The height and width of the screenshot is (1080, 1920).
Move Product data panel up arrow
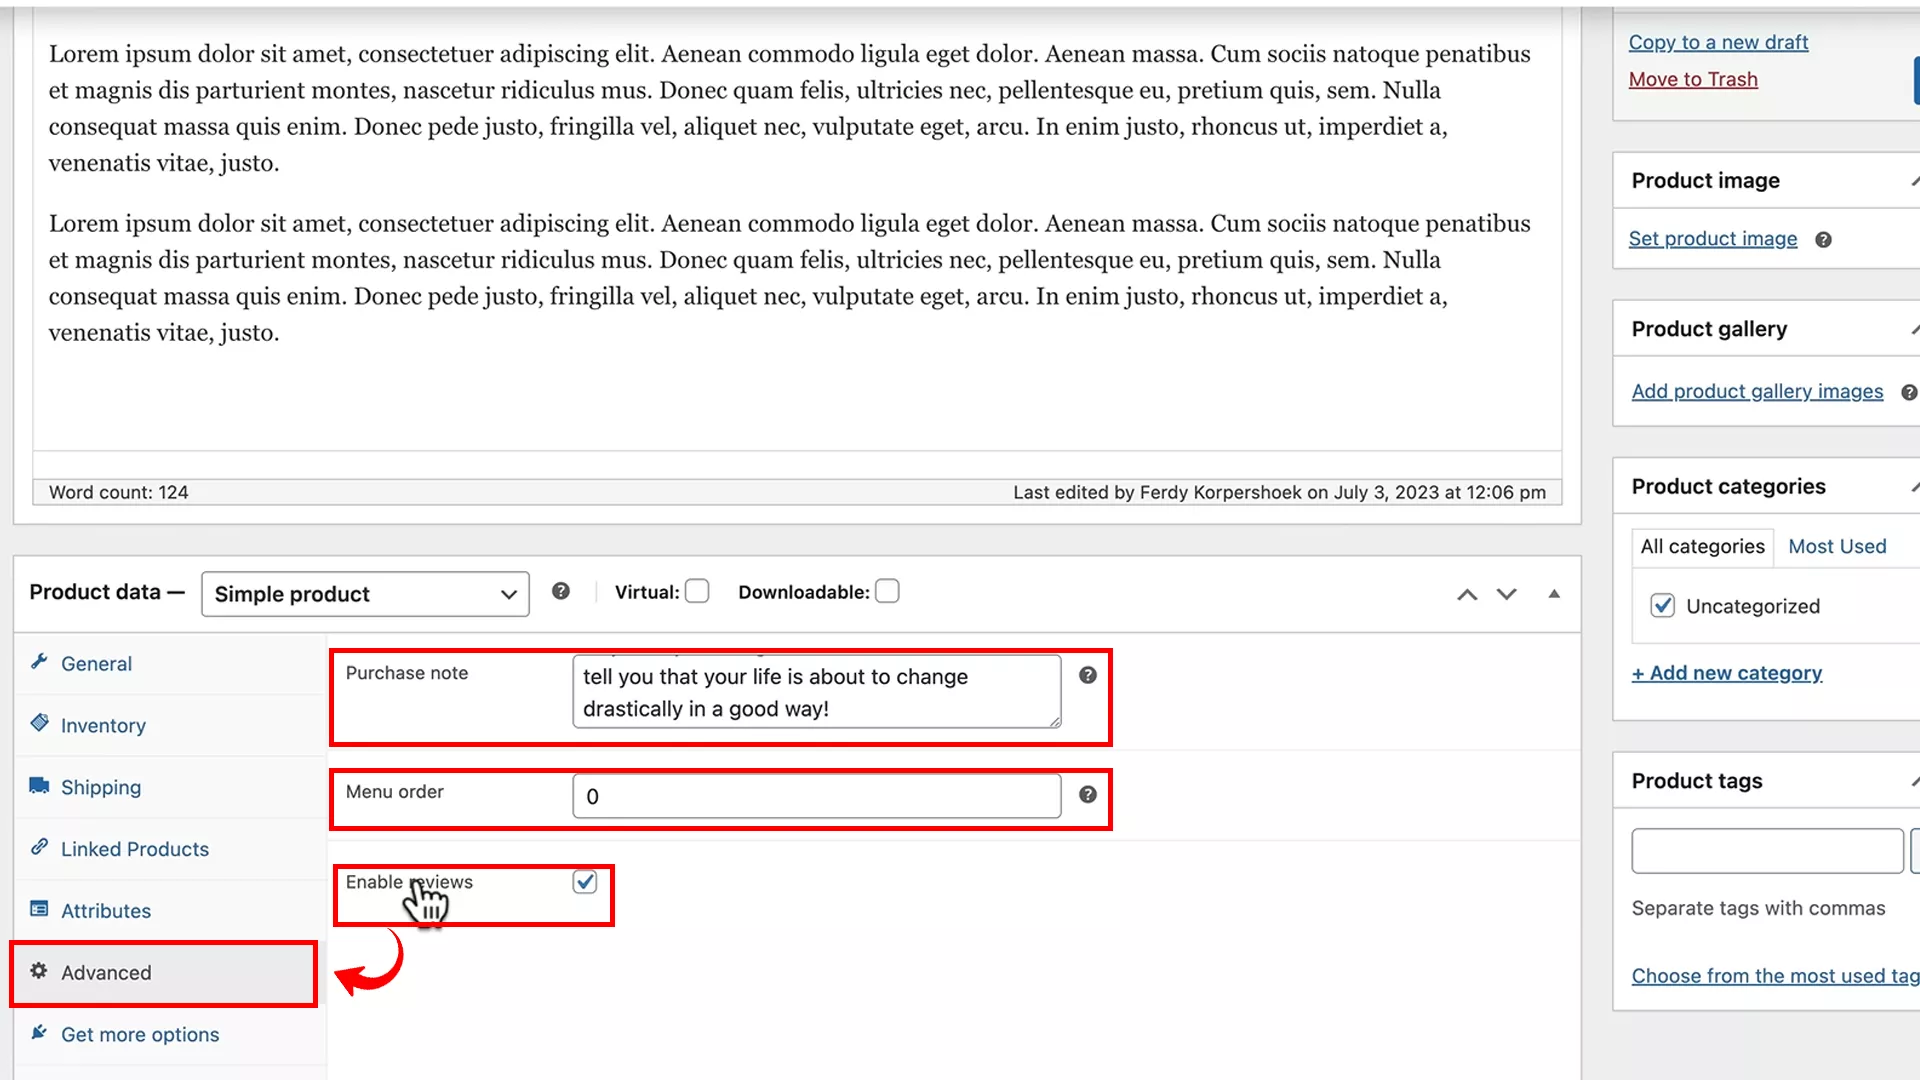click(x=1467, y=595)
